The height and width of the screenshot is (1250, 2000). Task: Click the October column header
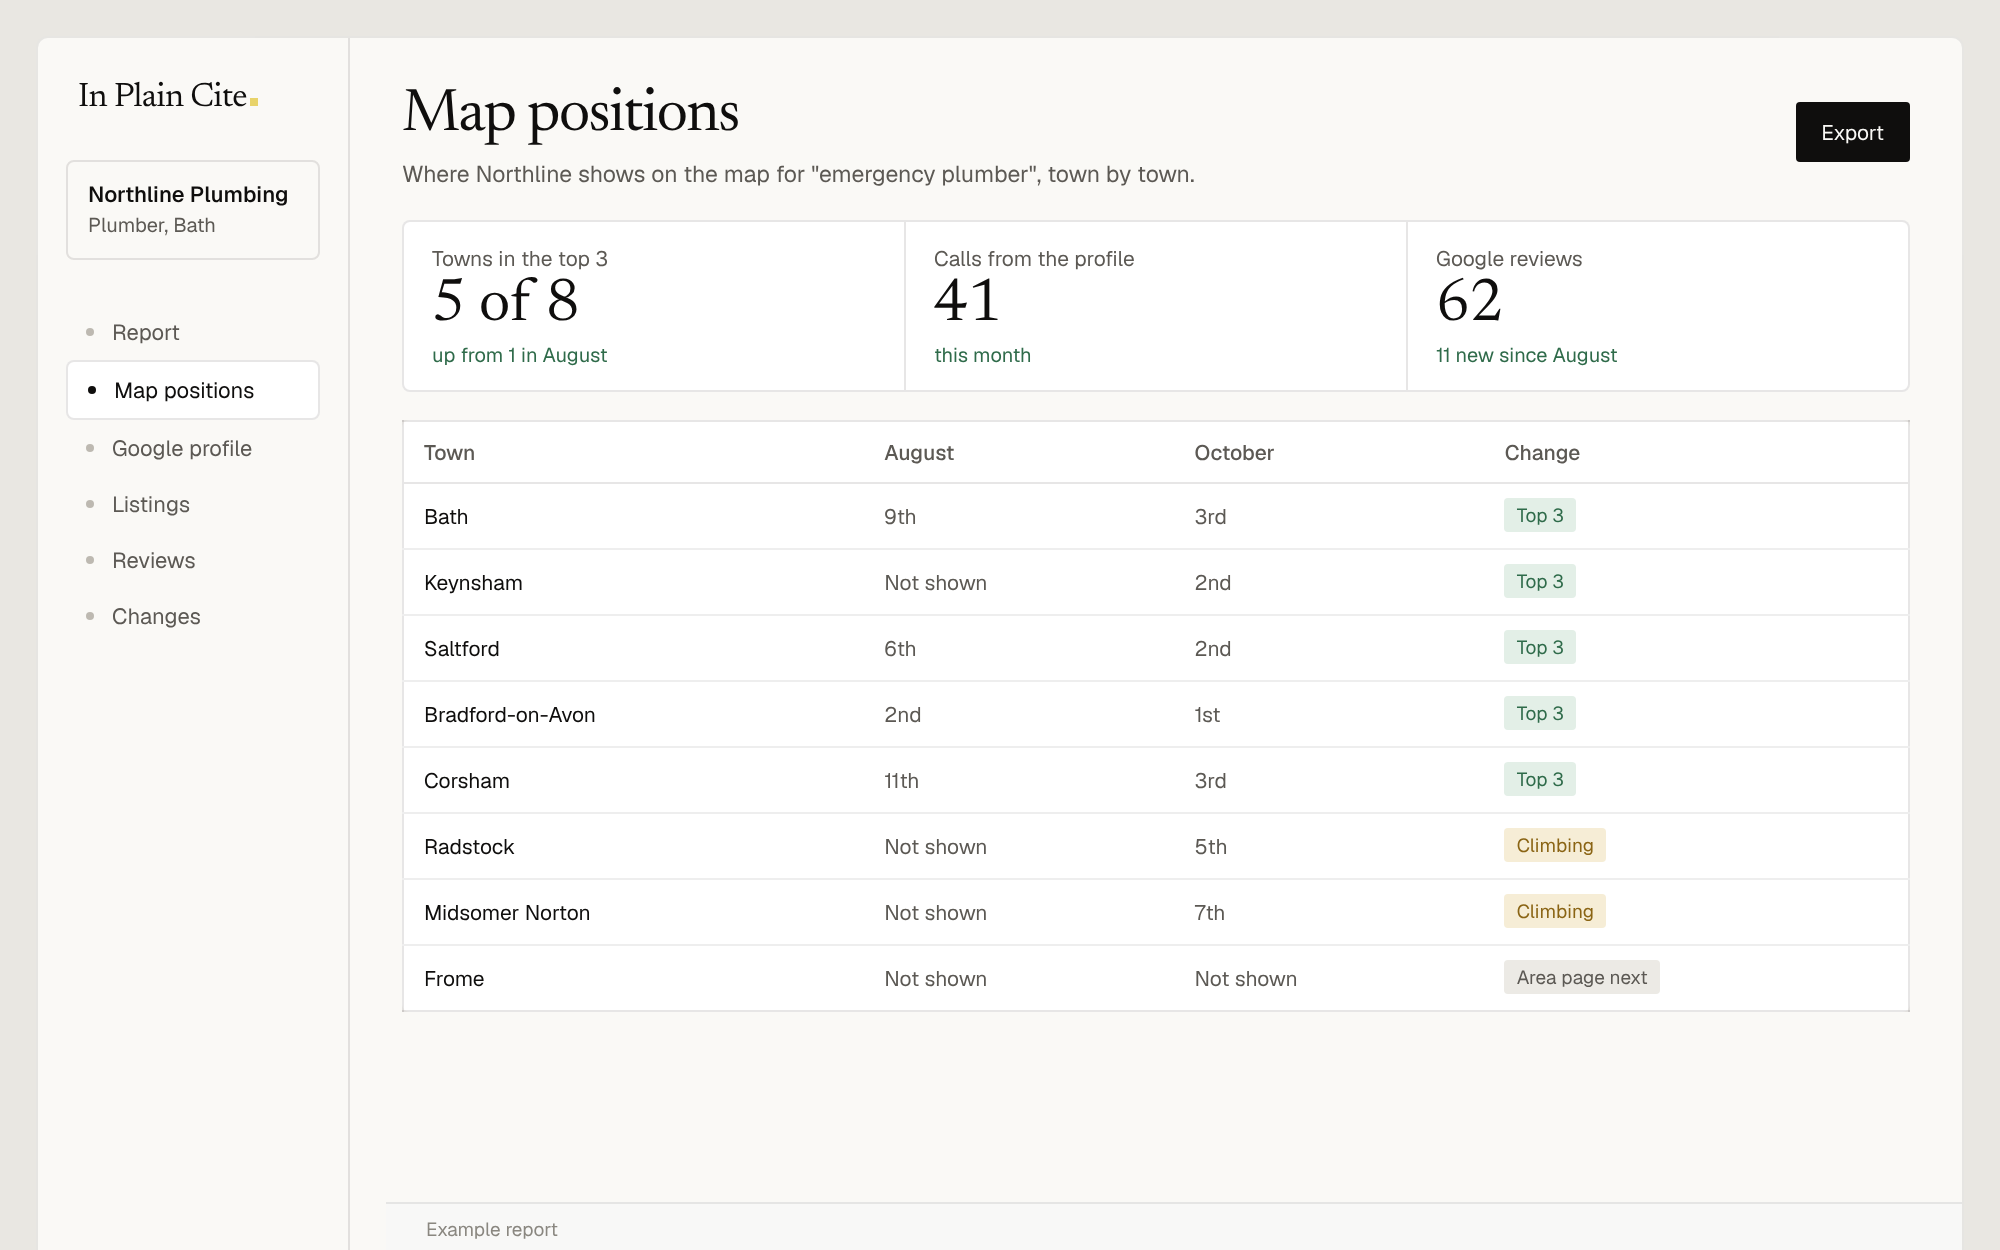tap(1234, 453)
